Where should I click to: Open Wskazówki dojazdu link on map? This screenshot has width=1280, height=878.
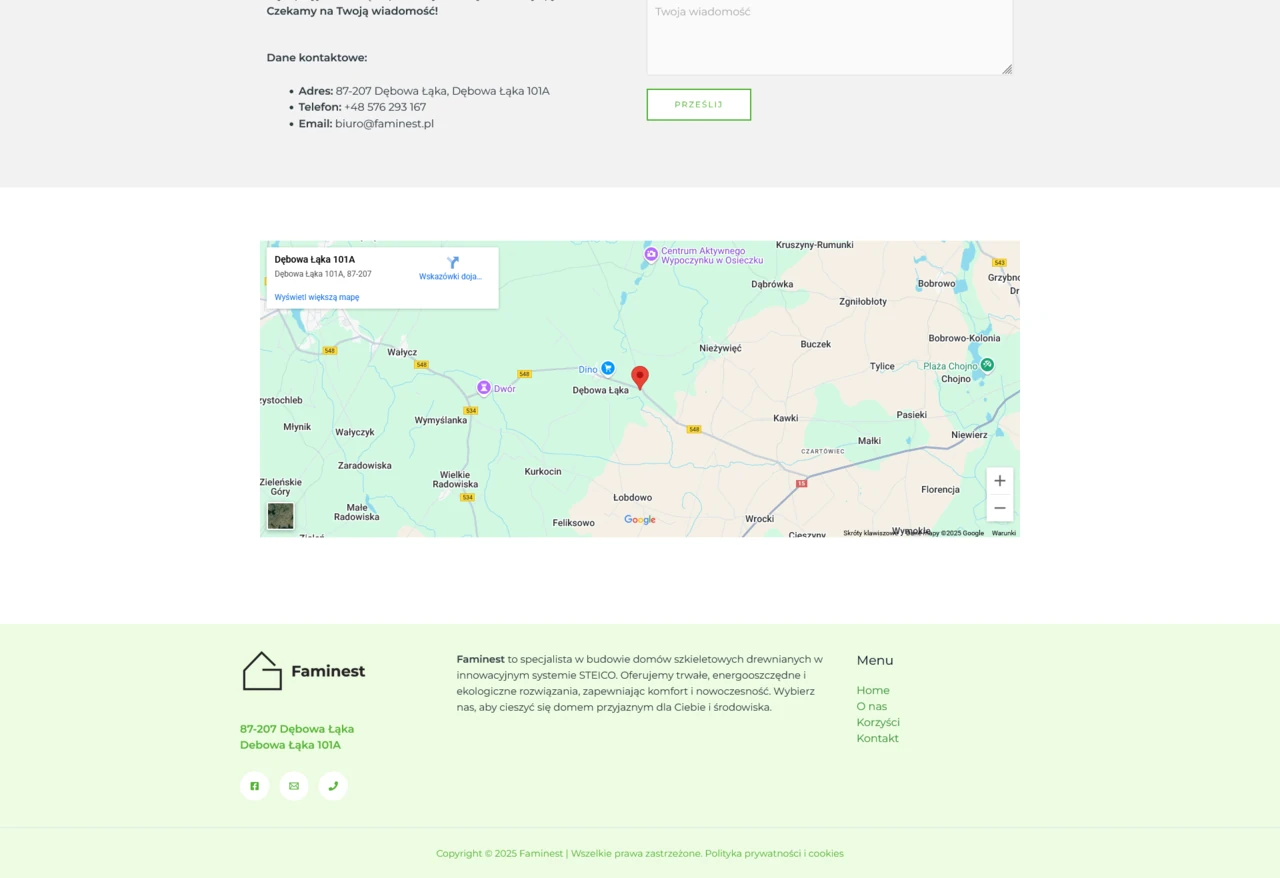pos(450,277)
